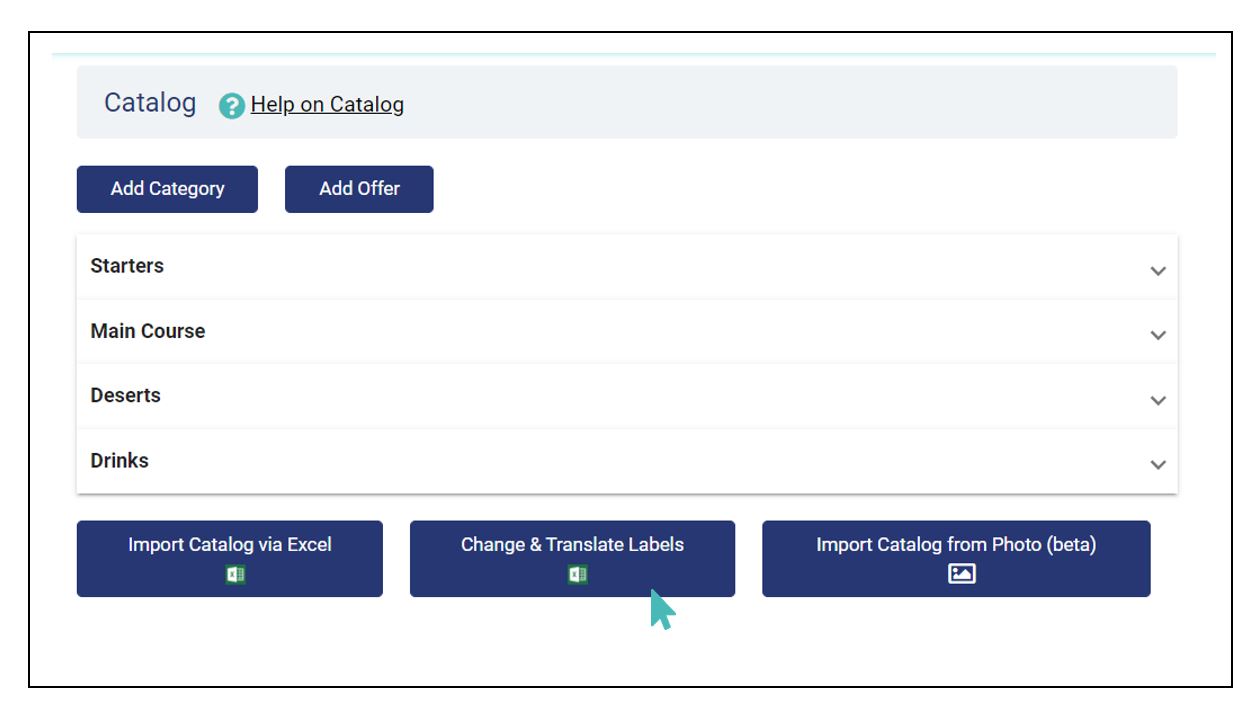Click the Add Offer button
Image resolution: width=1257 pixels, height=719 pixels.
(x=359, y=189)
